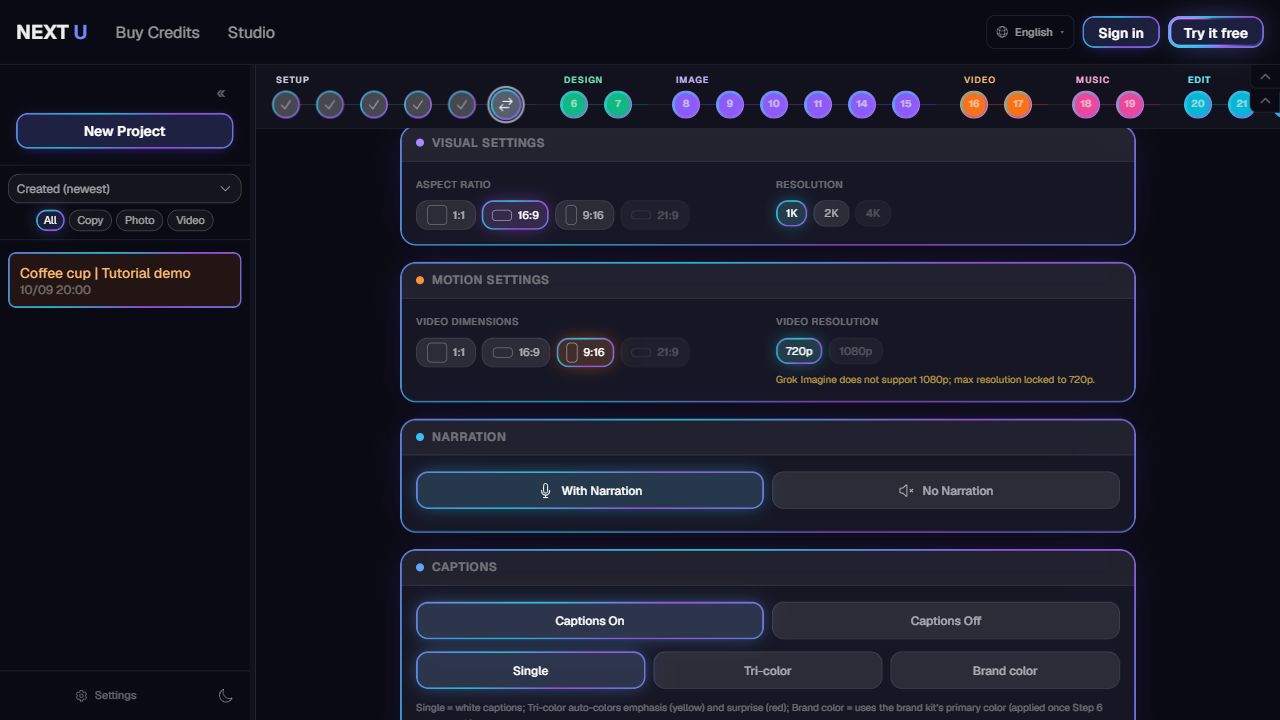Set video dimensions to 16:9 in Motion Settings
This screenshot has height=720, width=1280.
pyautogui.click(x=516, y=352)
